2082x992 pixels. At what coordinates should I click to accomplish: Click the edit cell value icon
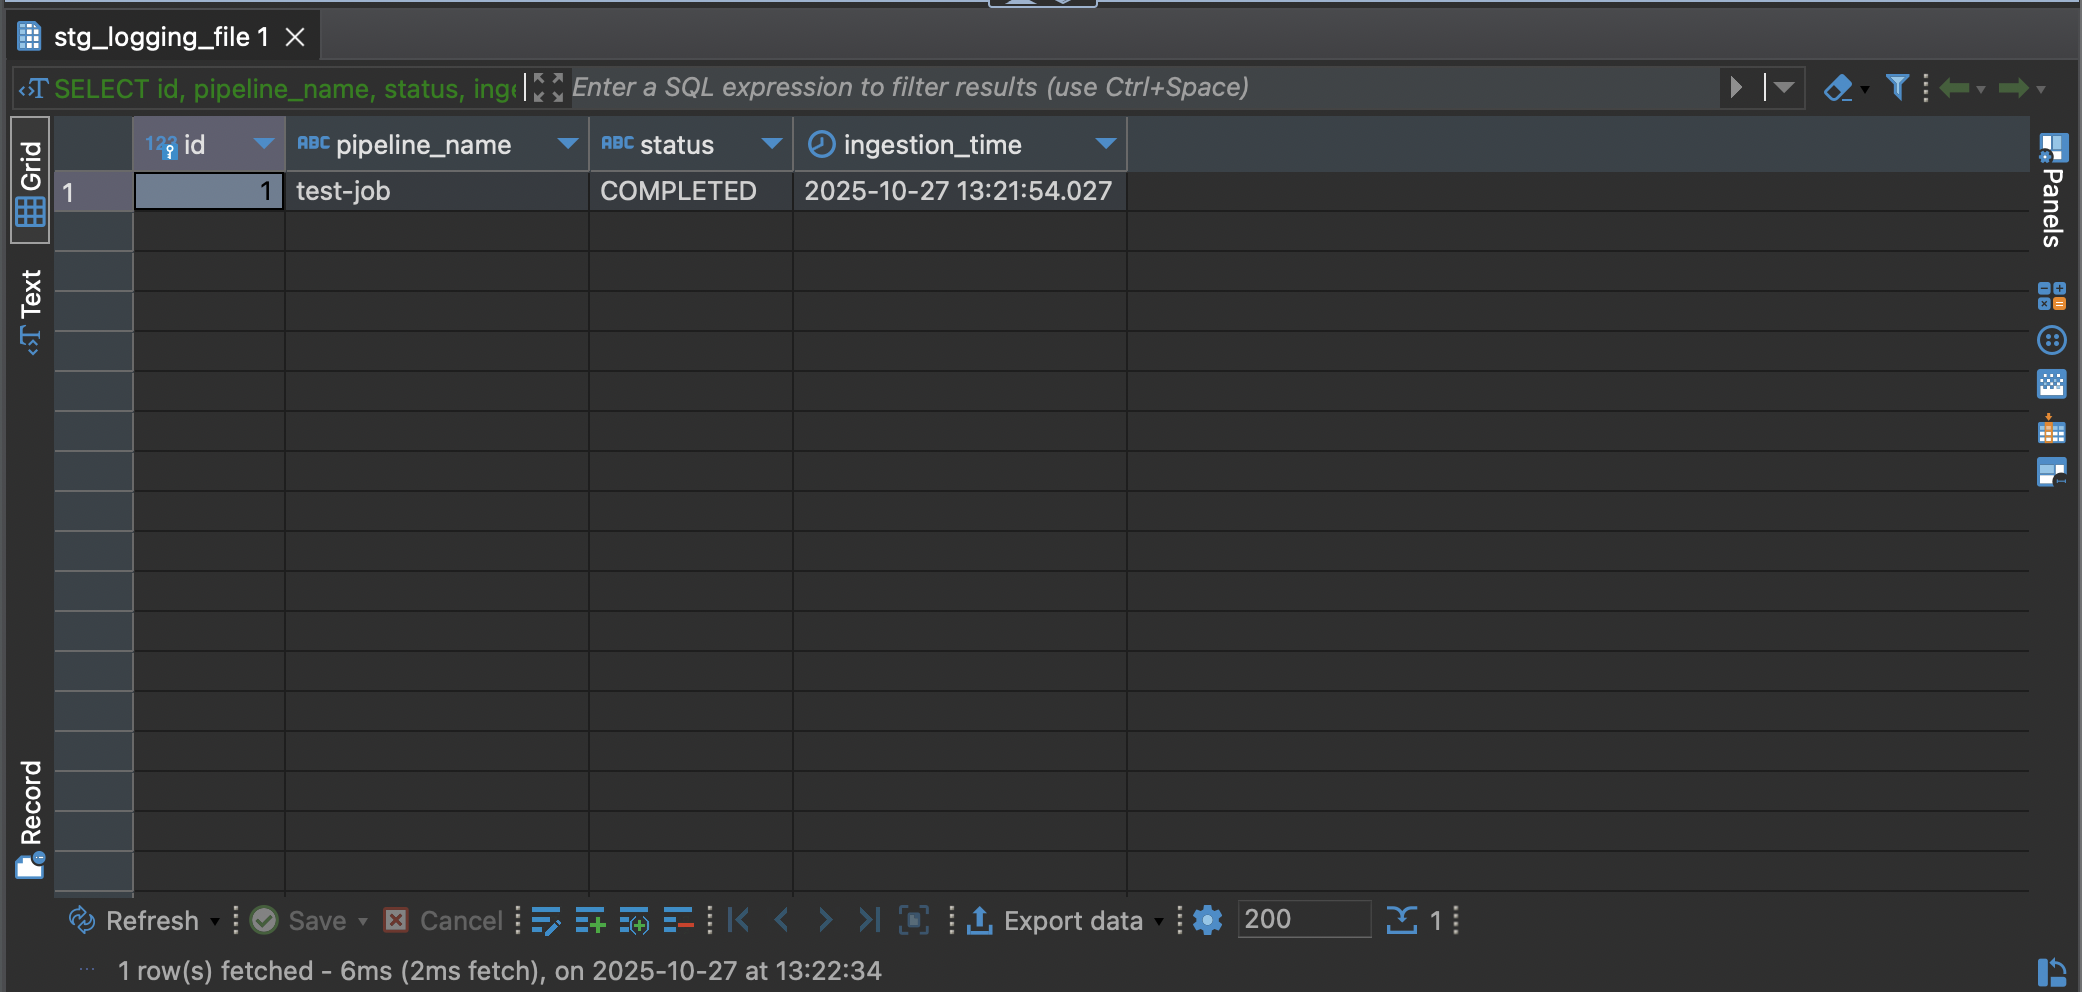546,920
